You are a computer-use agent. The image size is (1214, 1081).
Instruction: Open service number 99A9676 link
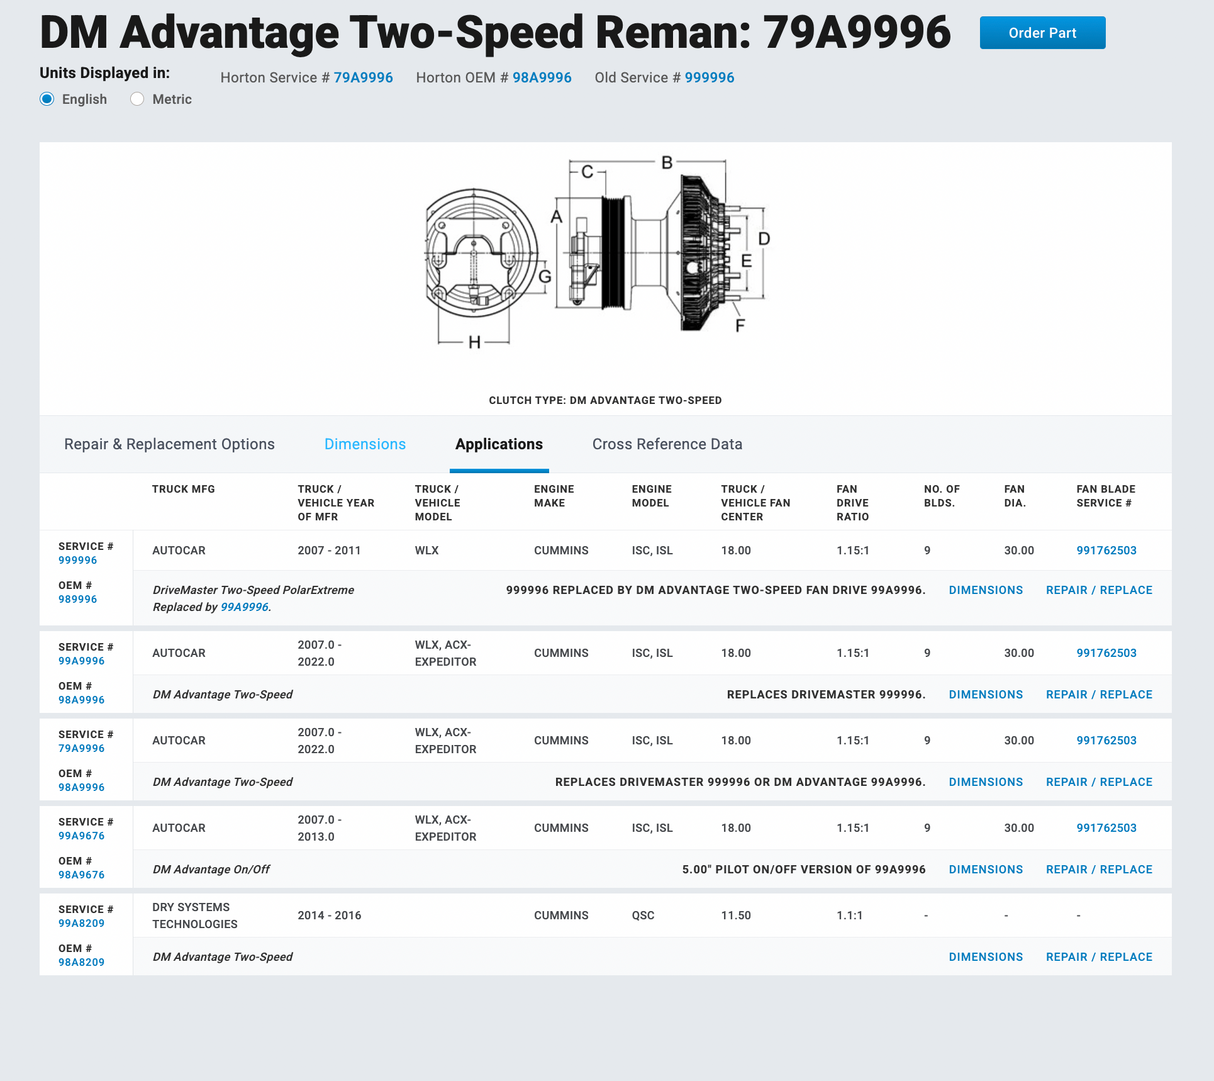point(81,836)
